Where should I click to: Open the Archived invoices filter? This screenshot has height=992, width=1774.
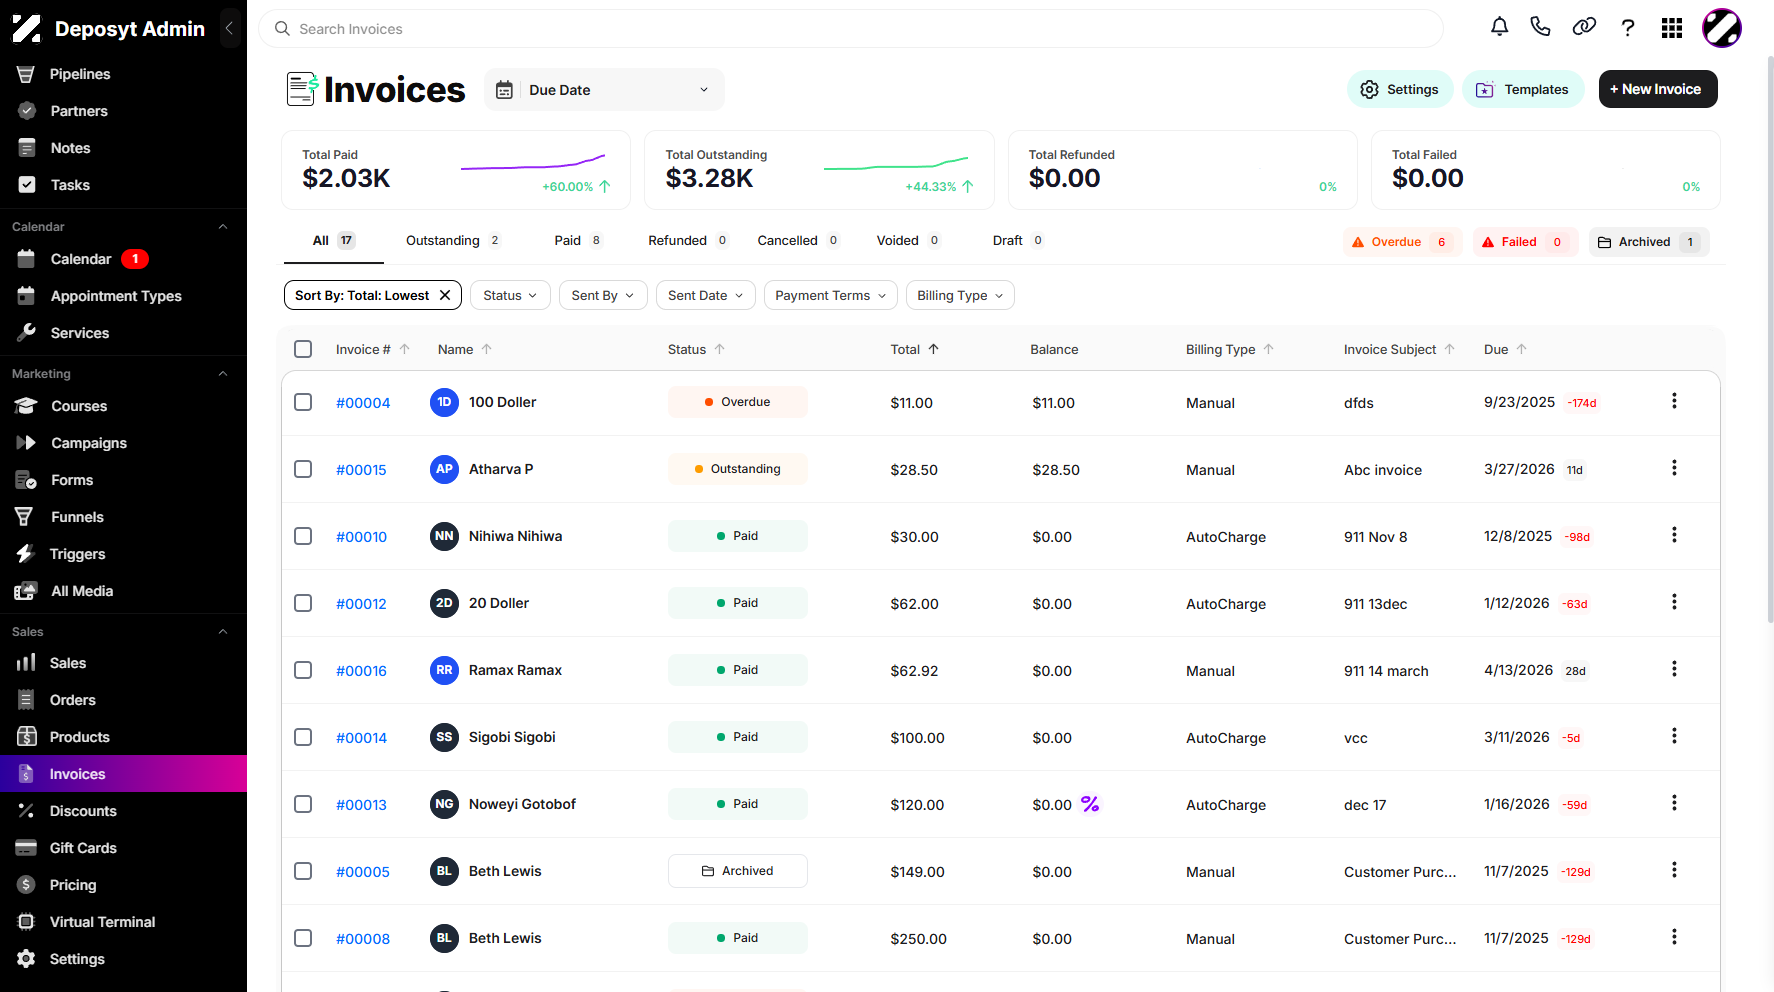(x=1649, y=242)
